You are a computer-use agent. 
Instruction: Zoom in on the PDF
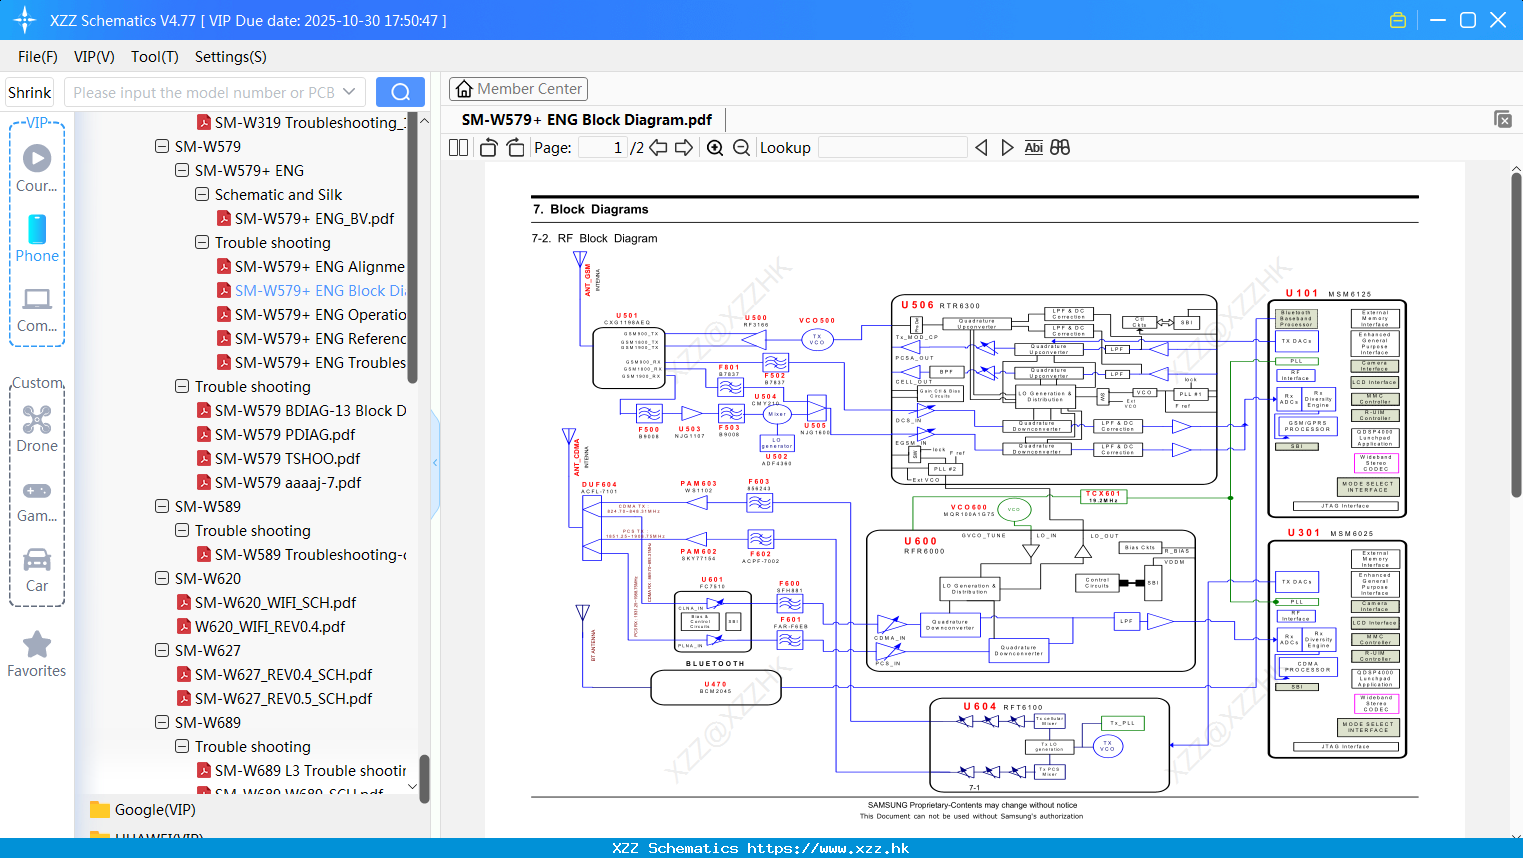[x=715, y=148]
